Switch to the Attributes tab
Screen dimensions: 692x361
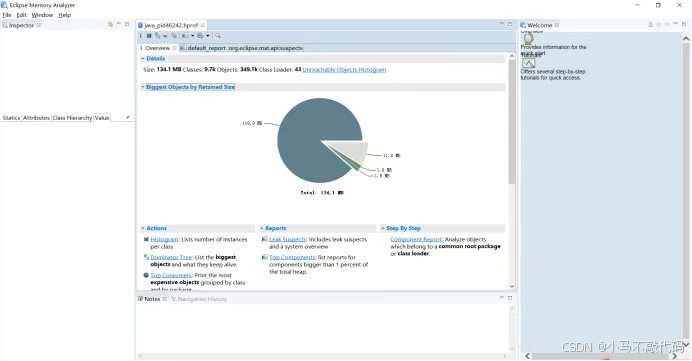click(36, 118)
